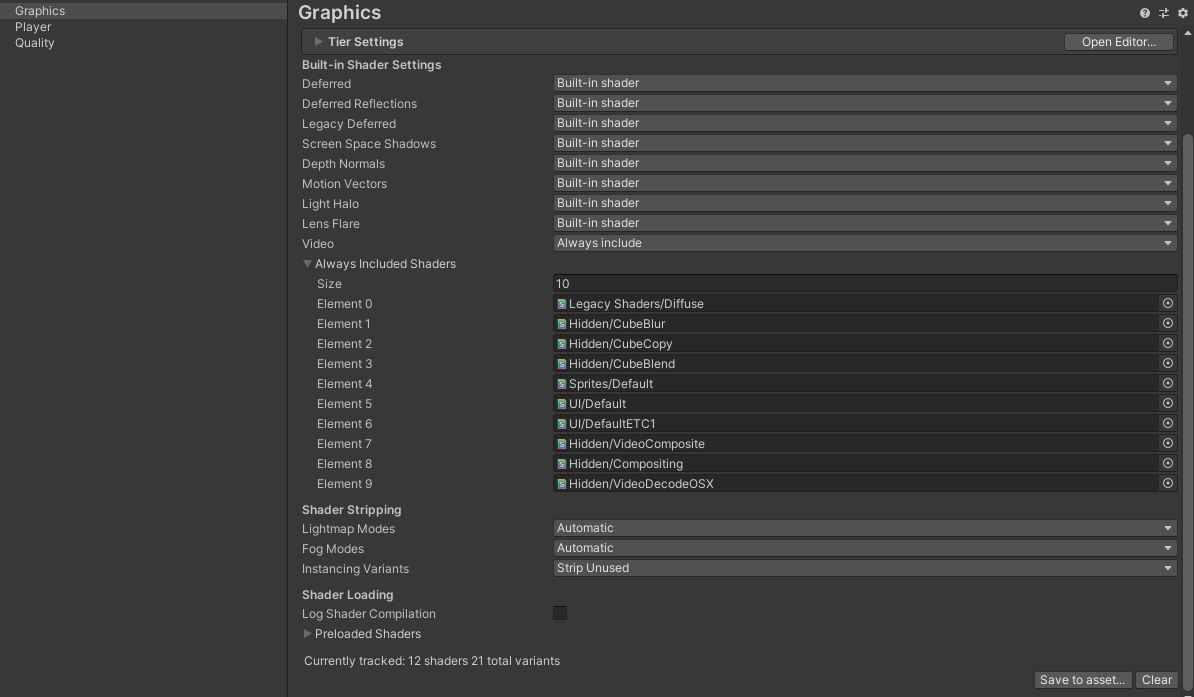Screen dimensions: 1194x697
Task: Click the Open Editor button
Action: [1118, 41]
